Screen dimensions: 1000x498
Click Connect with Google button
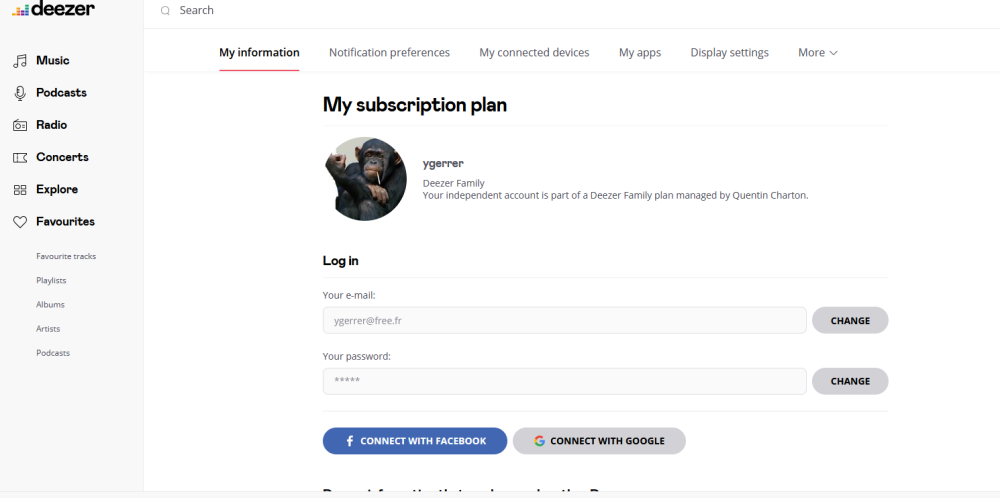599,441
